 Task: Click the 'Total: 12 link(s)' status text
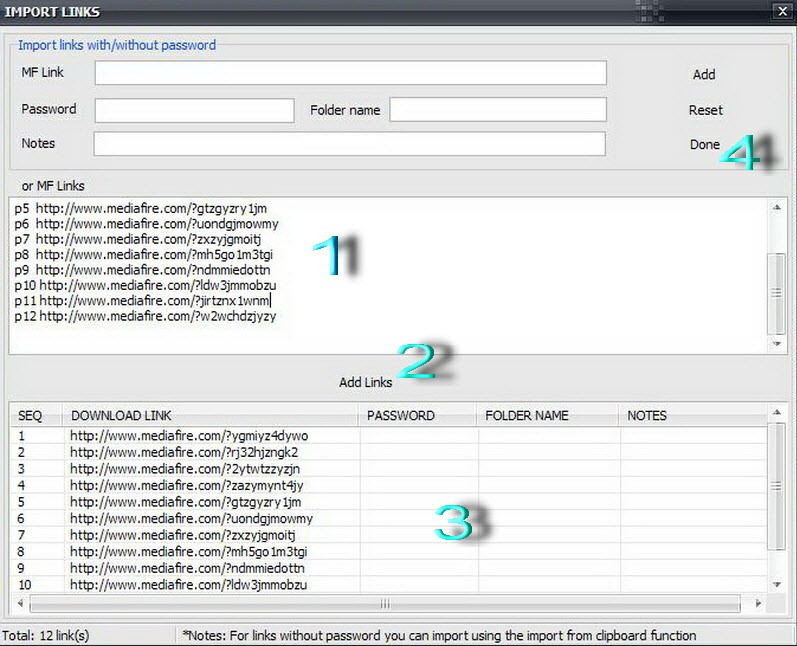[46, 635]
